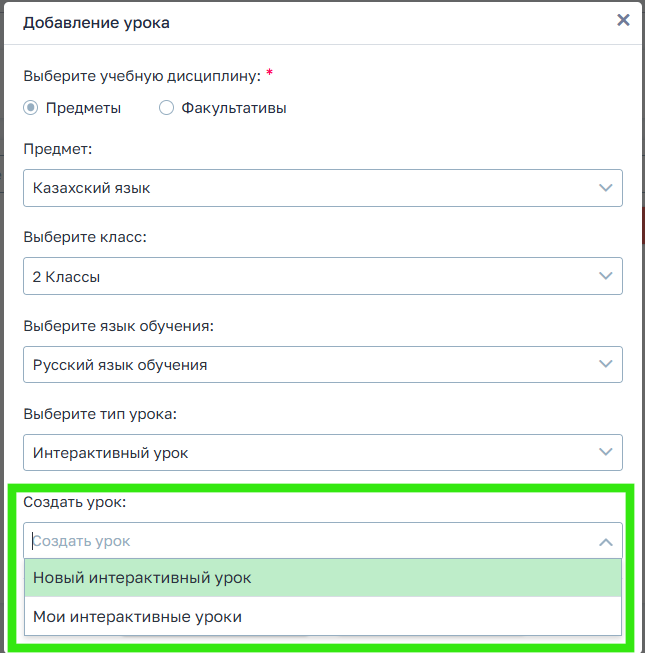Close the Добавление урока dialog
This screenshot has height=653, width=645.
(x=623, y=20)
